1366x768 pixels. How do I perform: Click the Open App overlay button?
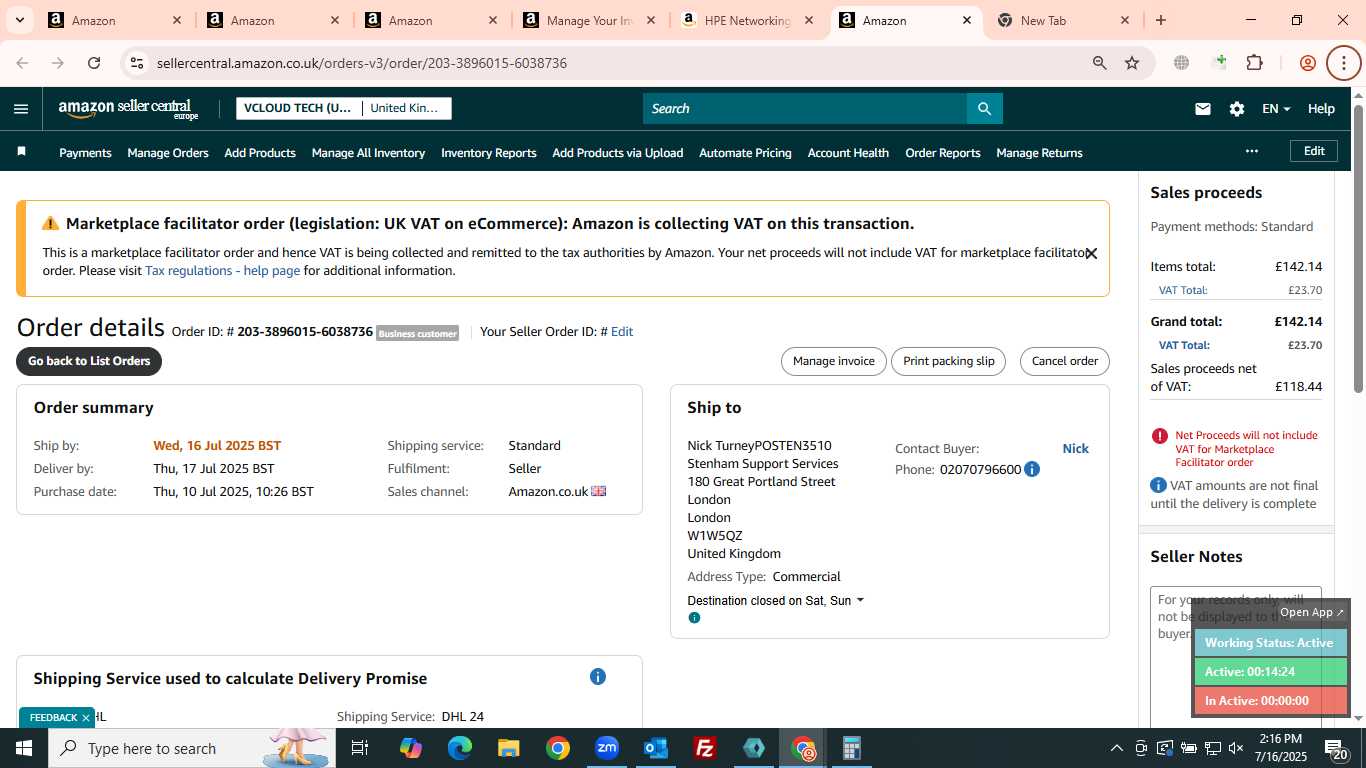(x=1312, y=612)
